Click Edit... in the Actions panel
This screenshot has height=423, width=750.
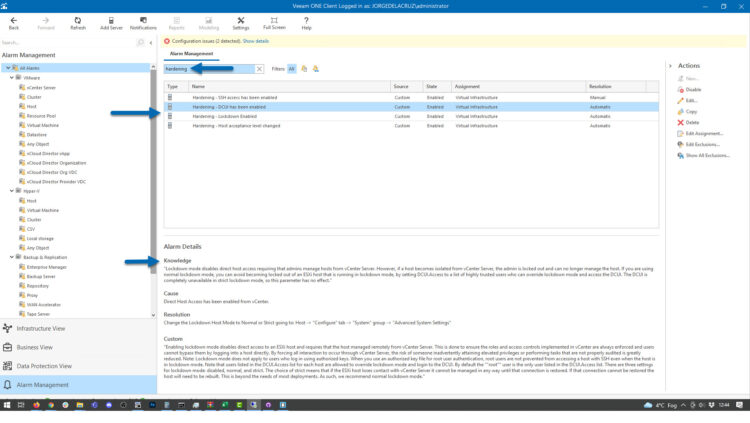[687, 100]
